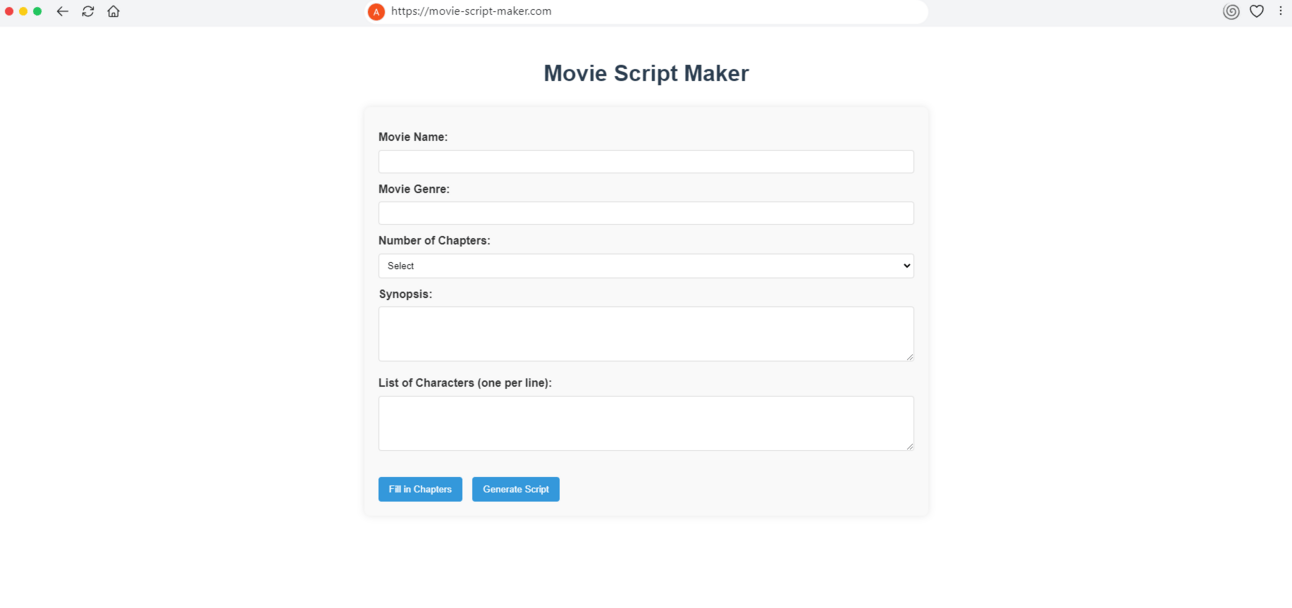1292x608 pixels.
Task: Click the Synopsis textarea resize handle
Action: point(909,356)
